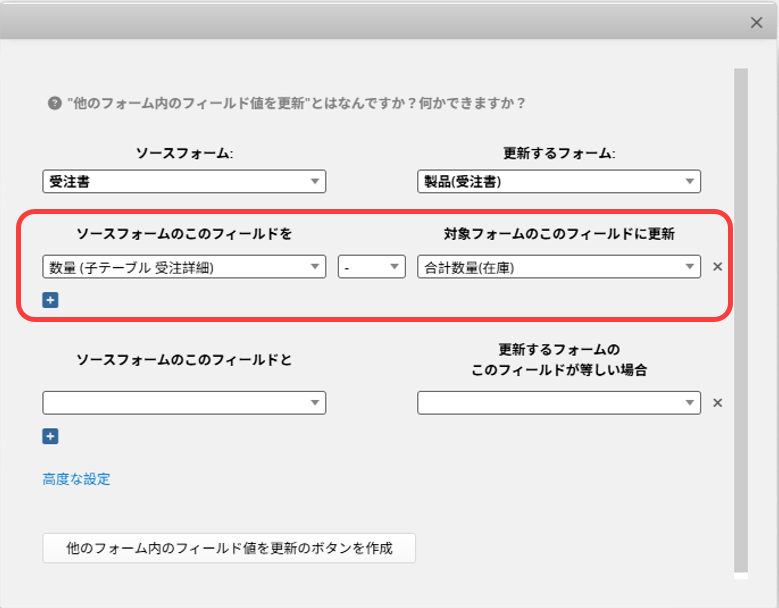Click the dialog's vertical scrollbar
Screen dimensions: 779x608
tap(740, 320)
